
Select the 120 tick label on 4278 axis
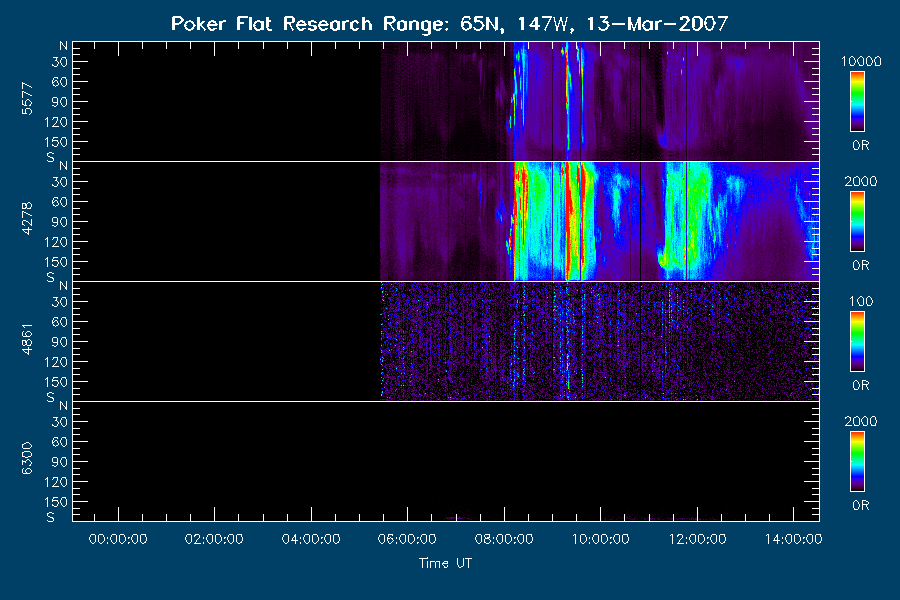56,242
